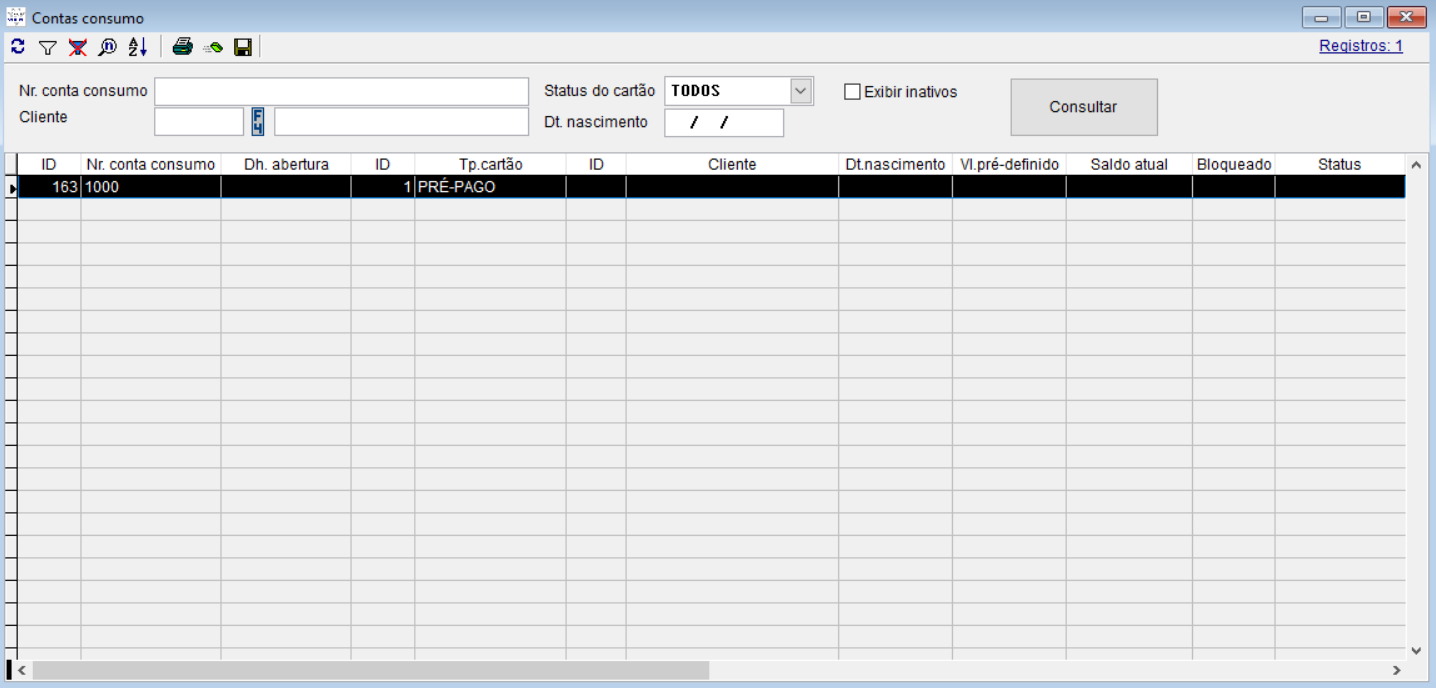Click the vertical scrollbar down arrow

point(1416,650)
